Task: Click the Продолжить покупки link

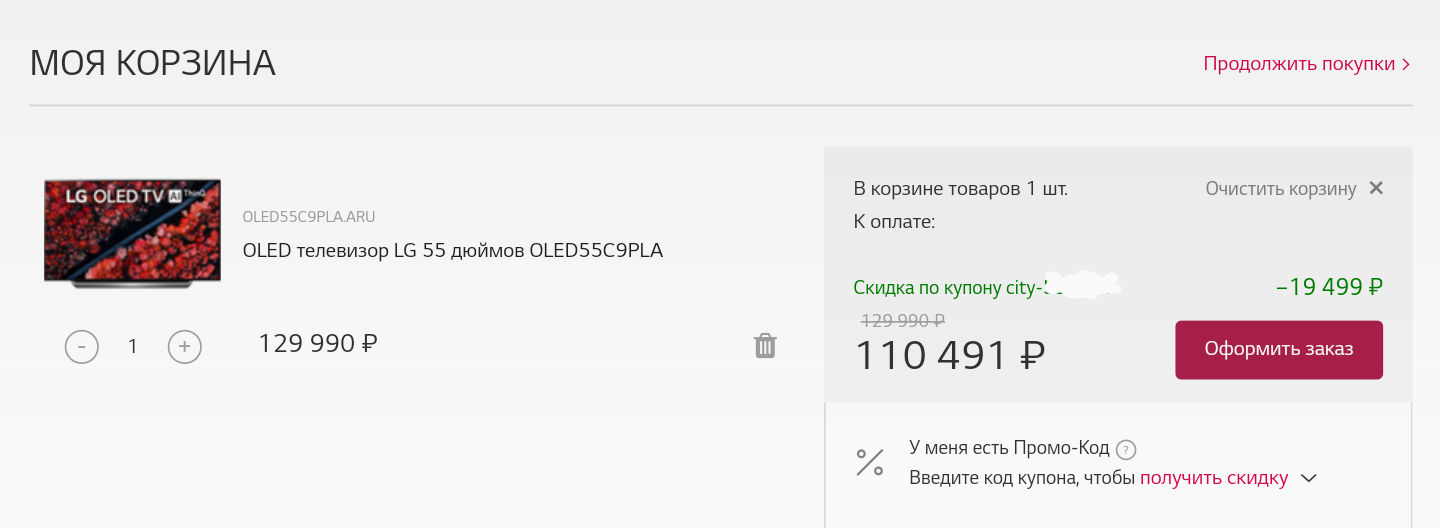Action: (x=1298, y=64)
